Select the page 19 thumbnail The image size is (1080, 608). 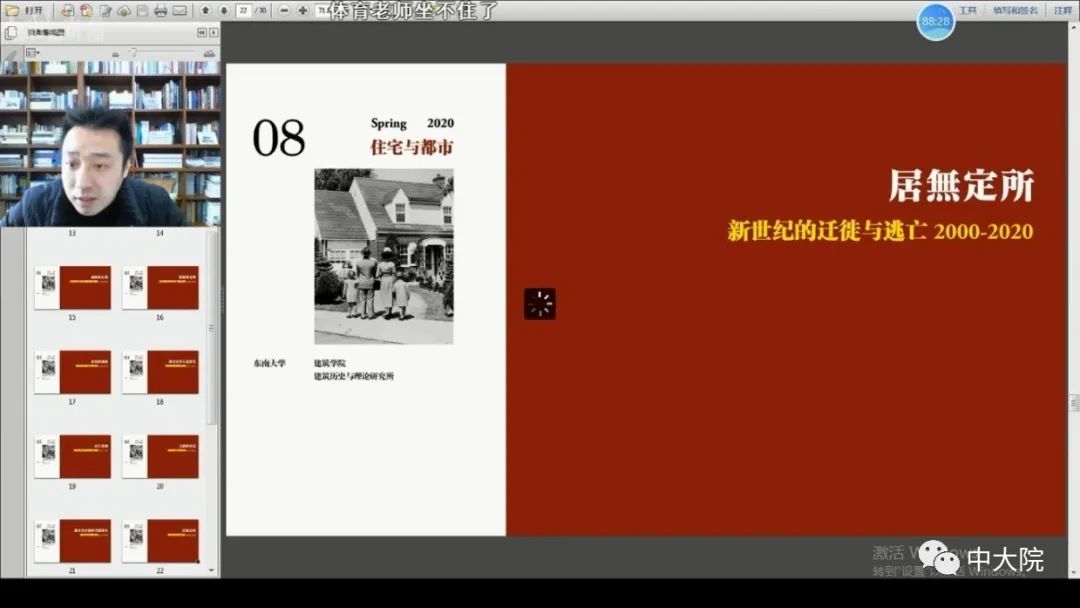pyautogui.click(x=72, y=456)
